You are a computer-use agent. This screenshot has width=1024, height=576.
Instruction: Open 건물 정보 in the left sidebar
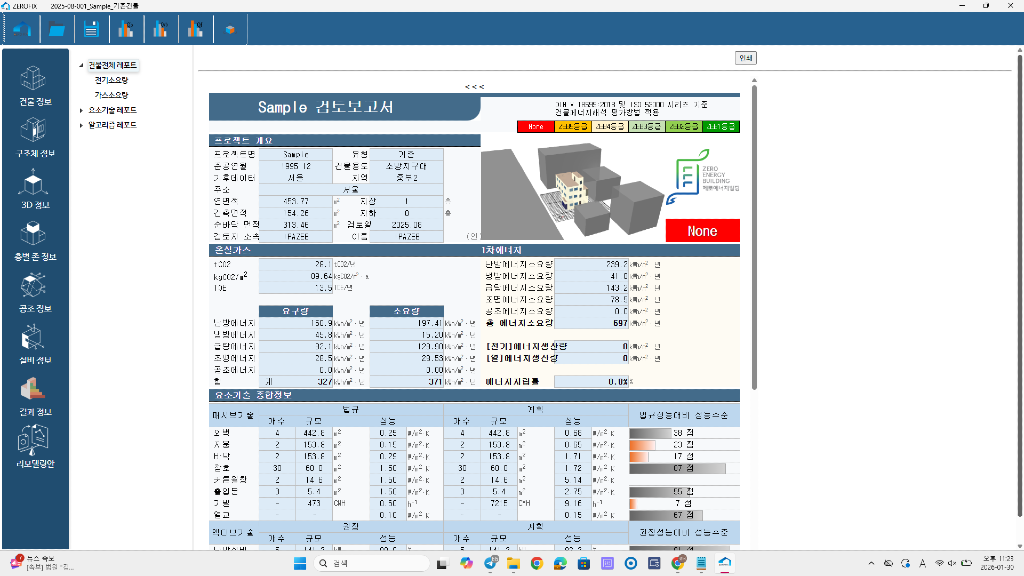35,86
